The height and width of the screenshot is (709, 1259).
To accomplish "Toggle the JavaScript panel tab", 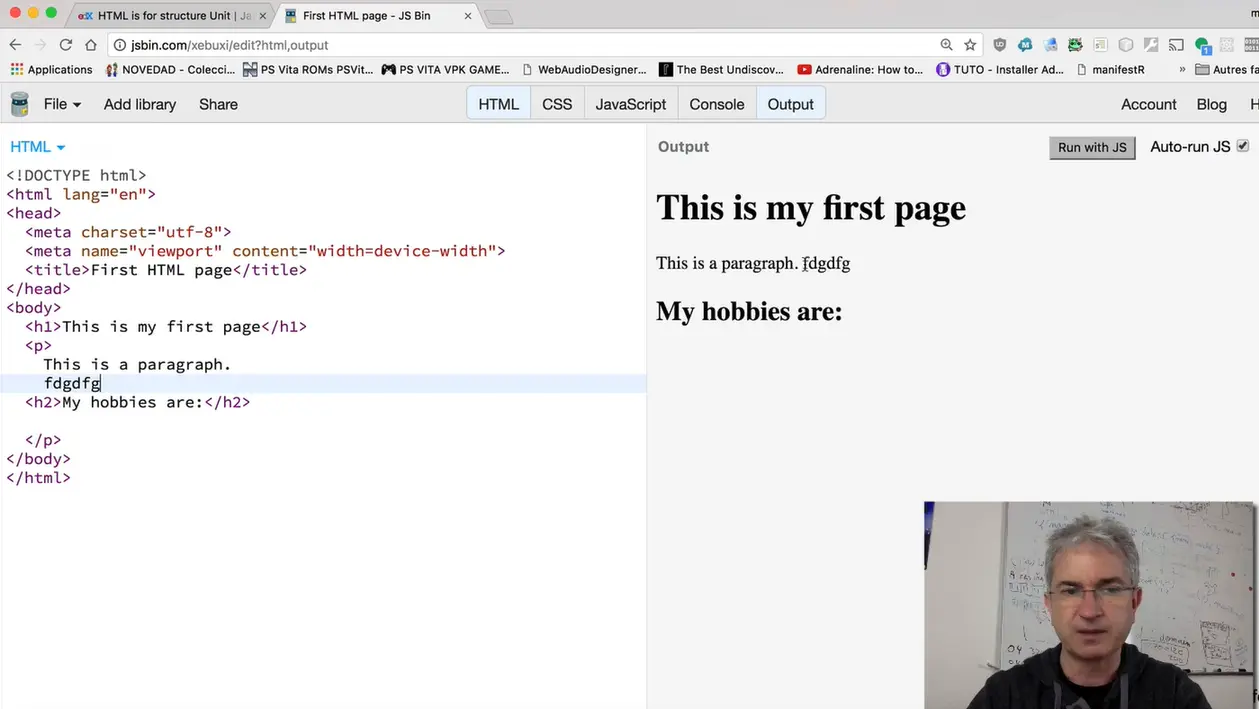I will (x=631, y=104).
